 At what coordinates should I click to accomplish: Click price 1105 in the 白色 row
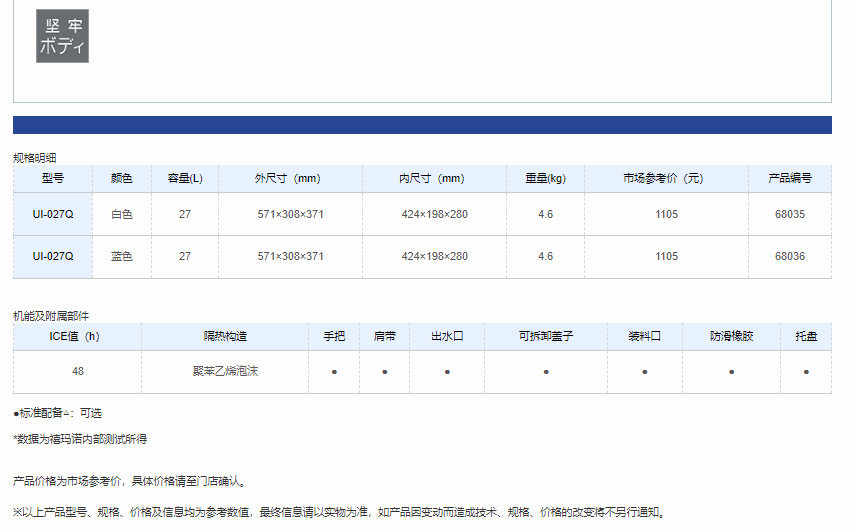click(x=666, y=214)
